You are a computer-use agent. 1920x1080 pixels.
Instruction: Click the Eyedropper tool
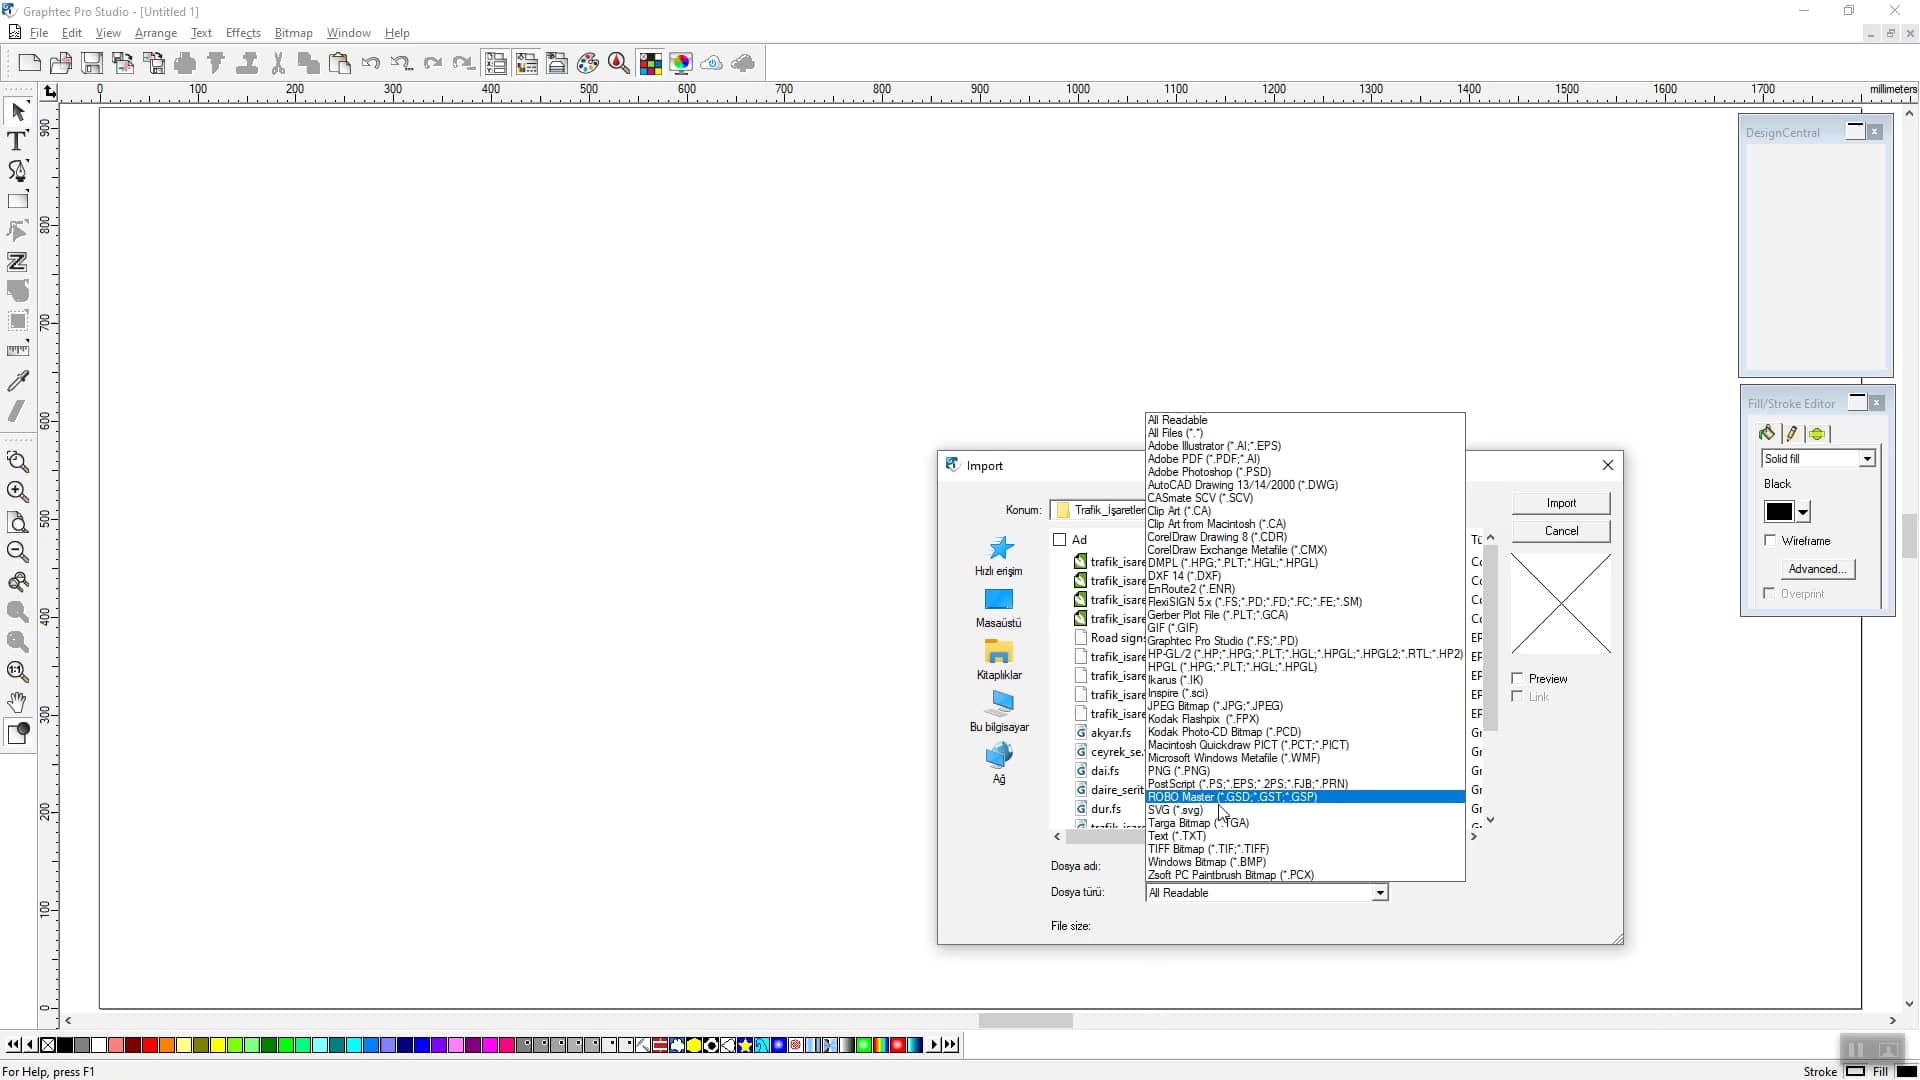point(17,381)
